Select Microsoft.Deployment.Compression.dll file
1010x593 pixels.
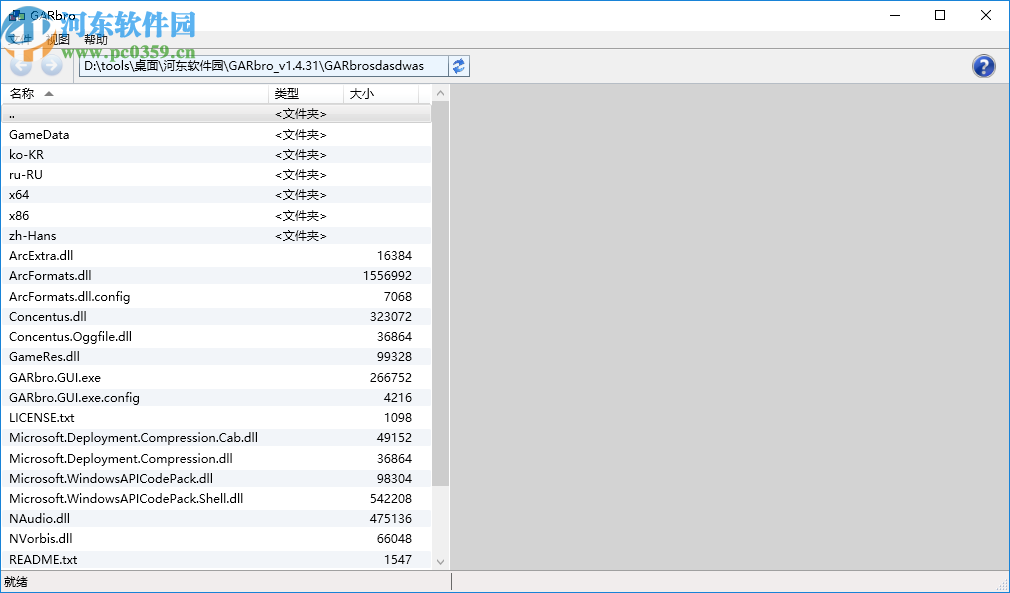[x=216, y=459]
